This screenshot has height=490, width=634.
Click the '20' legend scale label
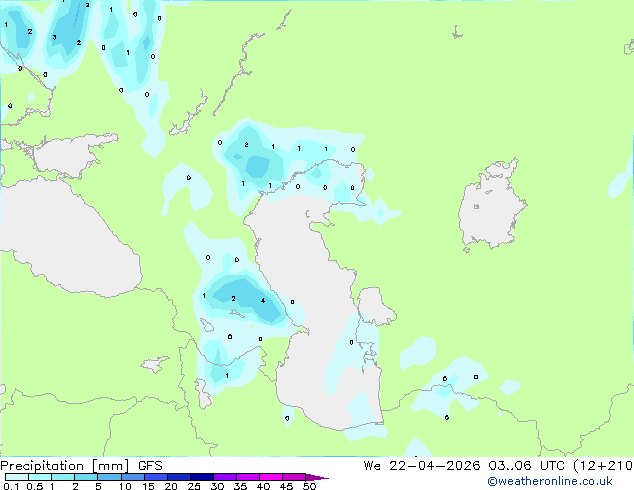(x=171, y=486)
